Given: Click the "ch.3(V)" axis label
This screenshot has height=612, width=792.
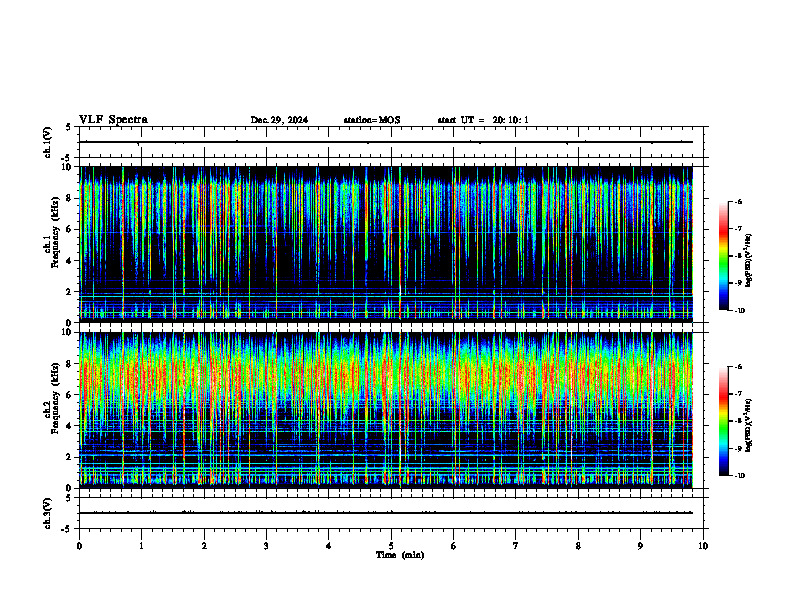Looking at the screenshot, I should pyautogui.click(x=48, y=513).
